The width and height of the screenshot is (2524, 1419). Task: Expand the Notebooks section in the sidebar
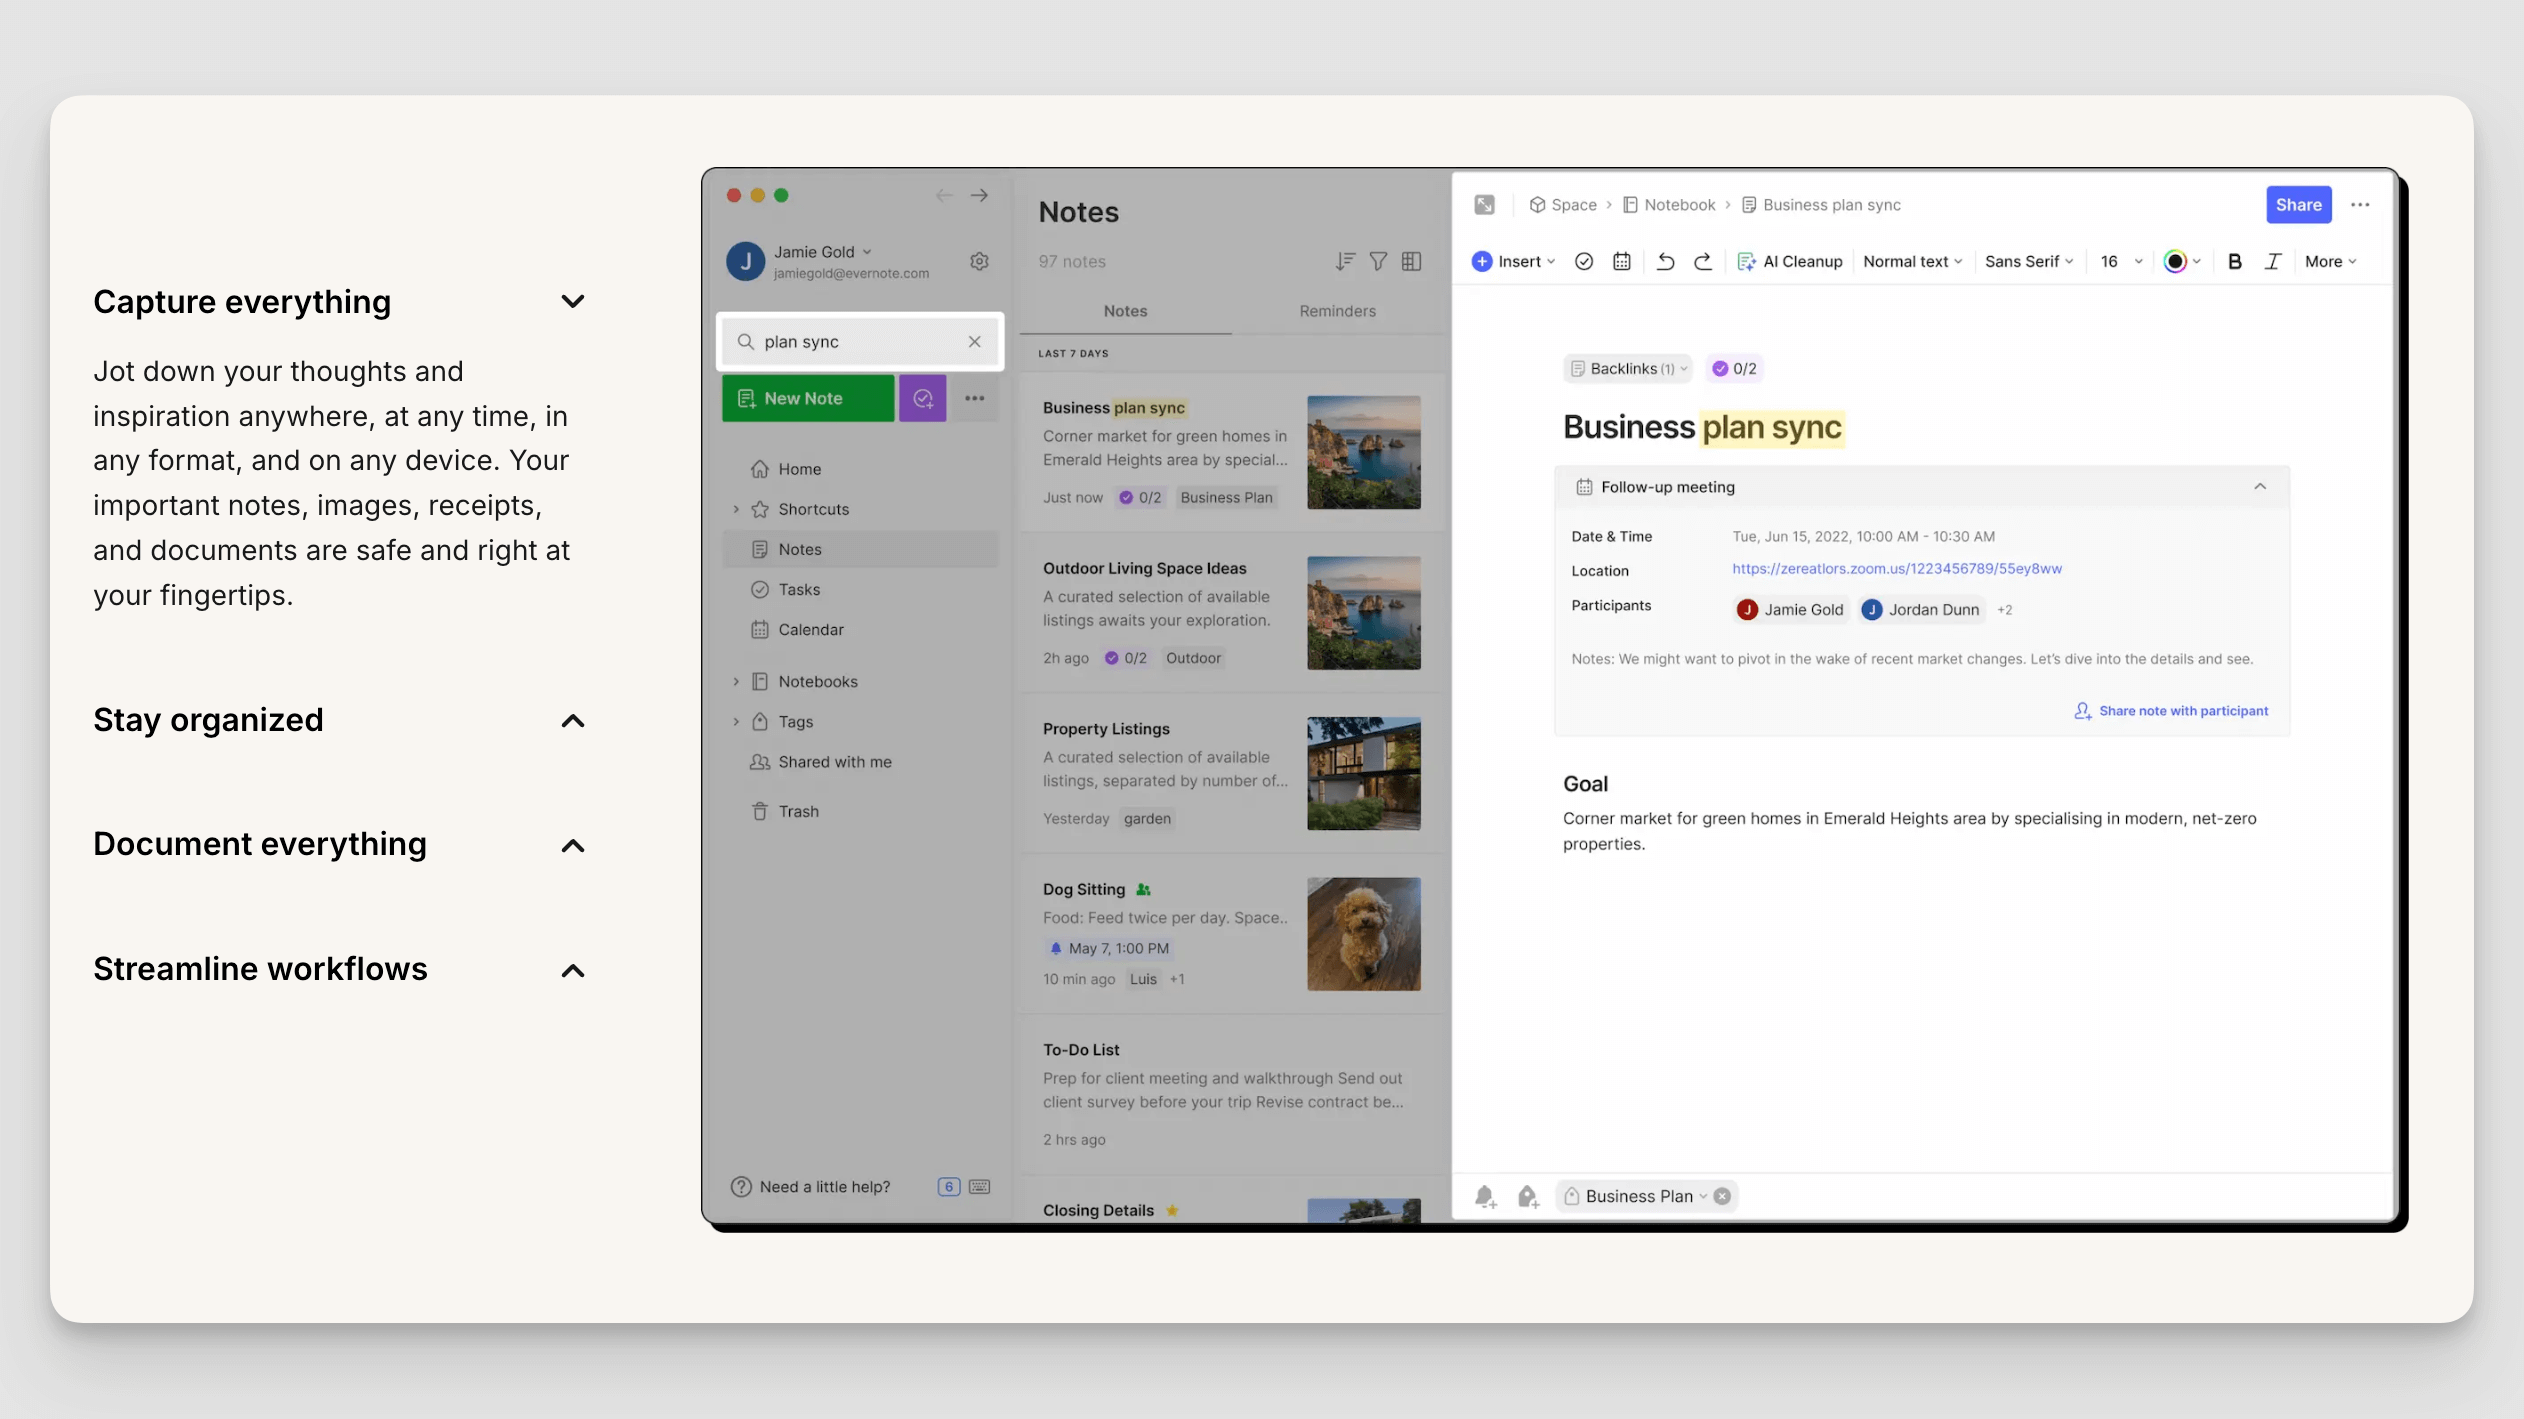tap(736, 681)
